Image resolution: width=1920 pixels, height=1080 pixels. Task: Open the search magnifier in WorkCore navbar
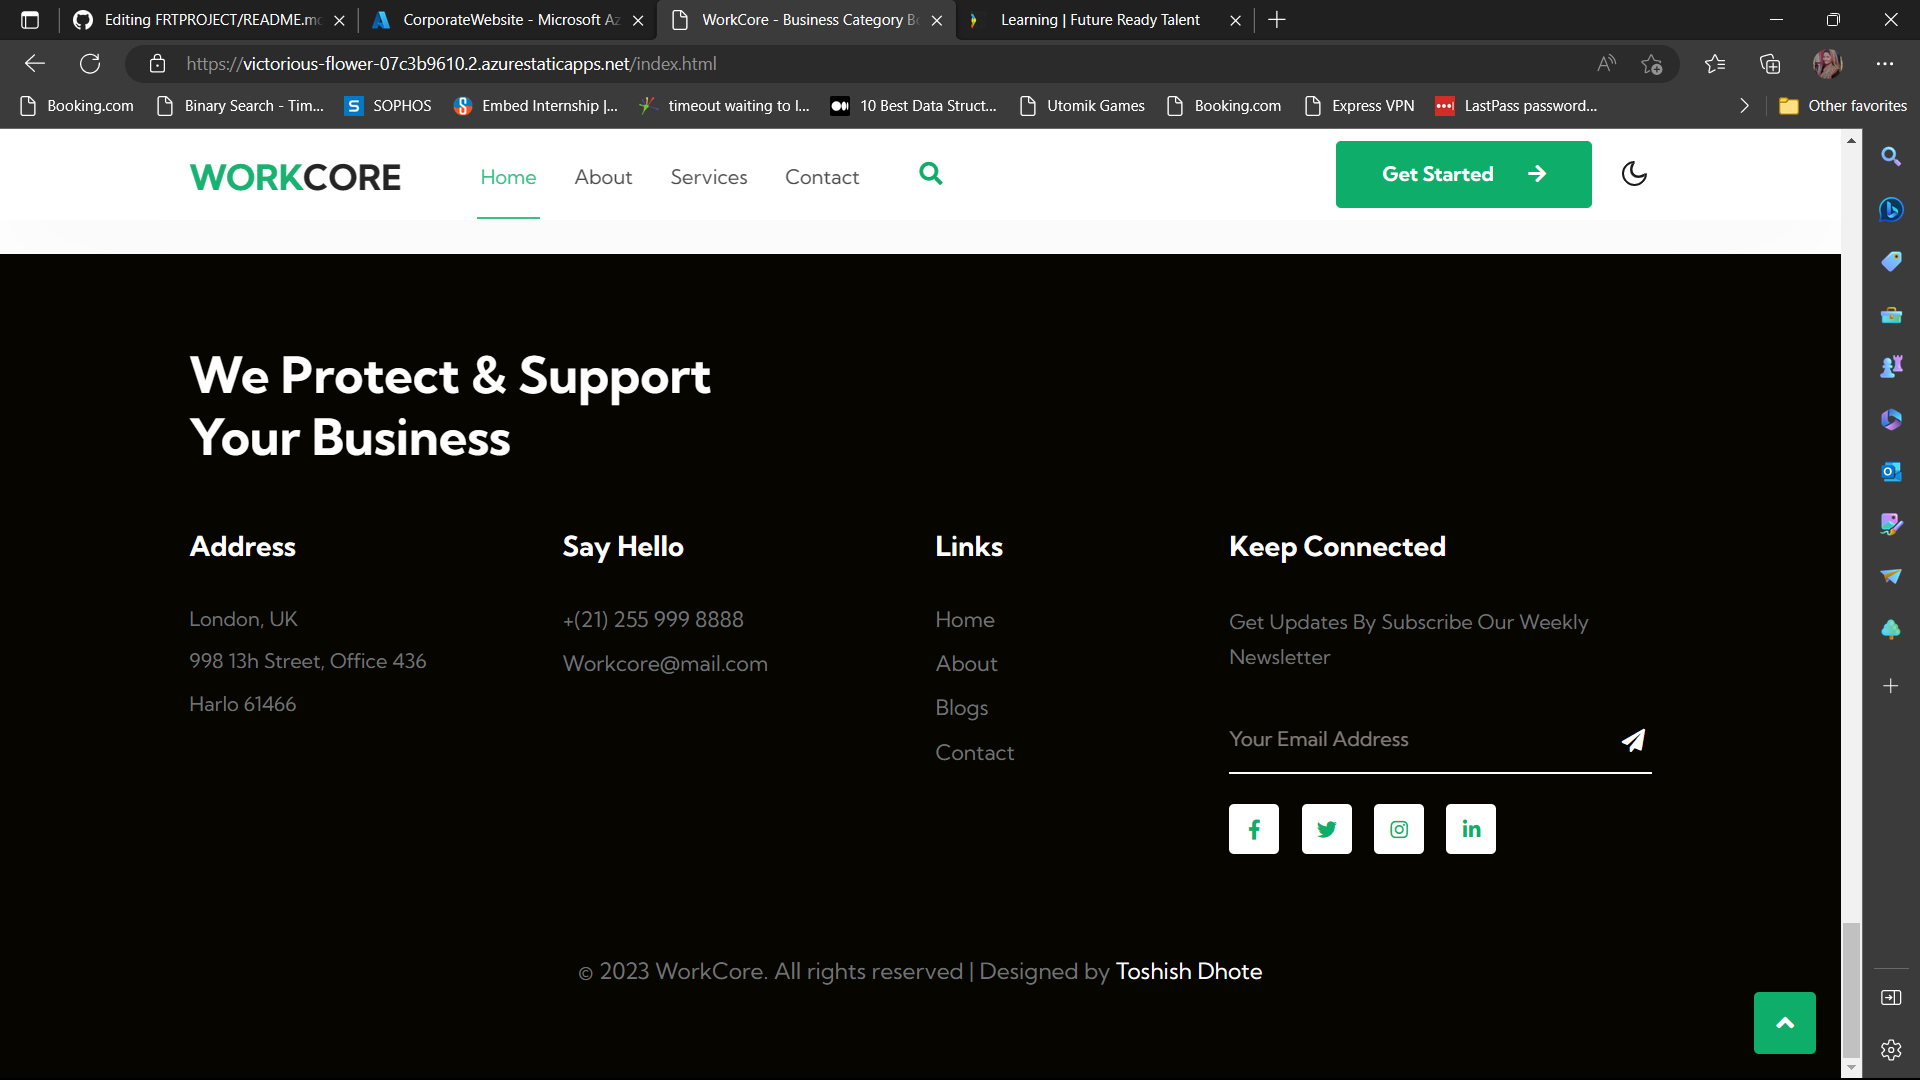931,174
